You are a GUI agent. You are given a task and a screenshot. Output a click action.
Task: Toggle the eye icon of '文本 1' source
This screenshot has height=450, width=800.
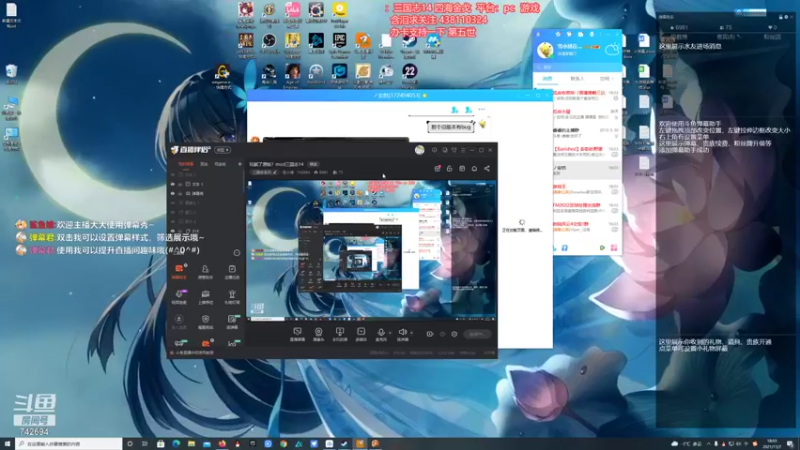(173, 184)
